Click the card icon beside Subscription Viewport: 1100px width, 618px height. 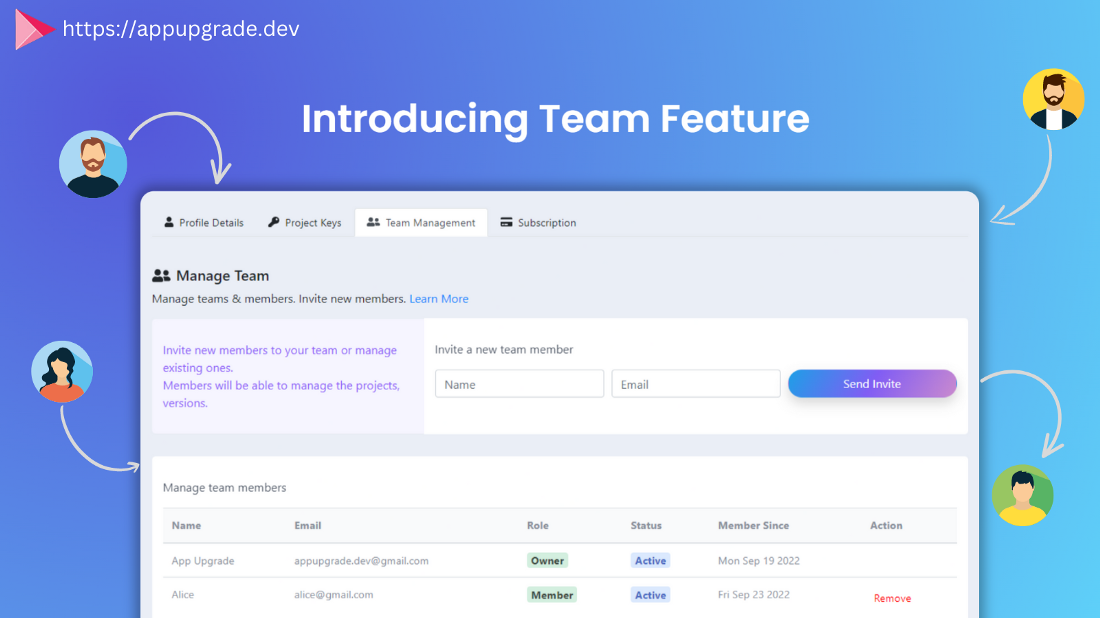507,222
